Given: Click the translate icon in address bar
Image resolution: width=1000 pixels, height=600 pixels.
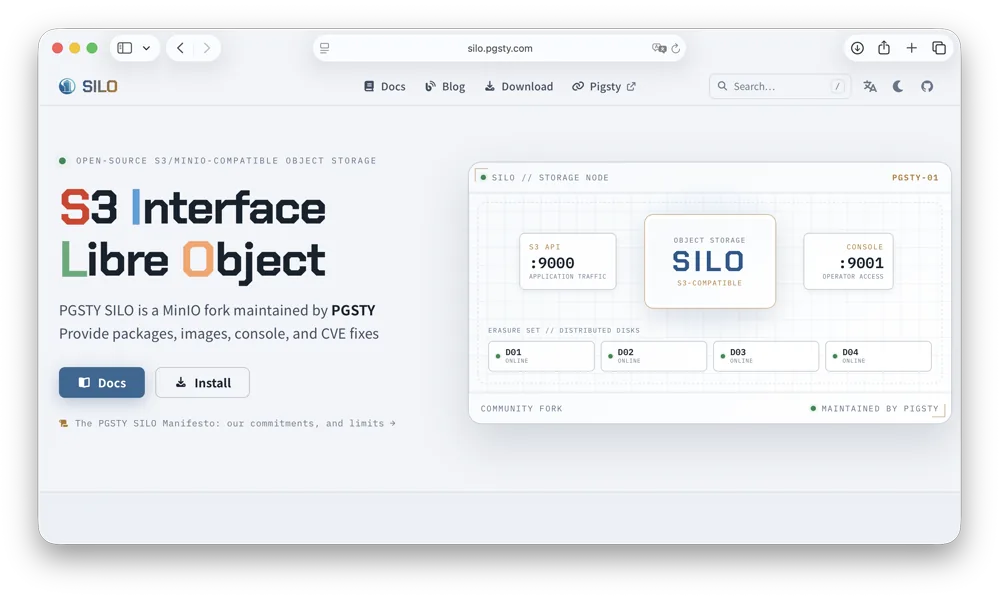Looking at the screenshot, I should coord(659,48).
